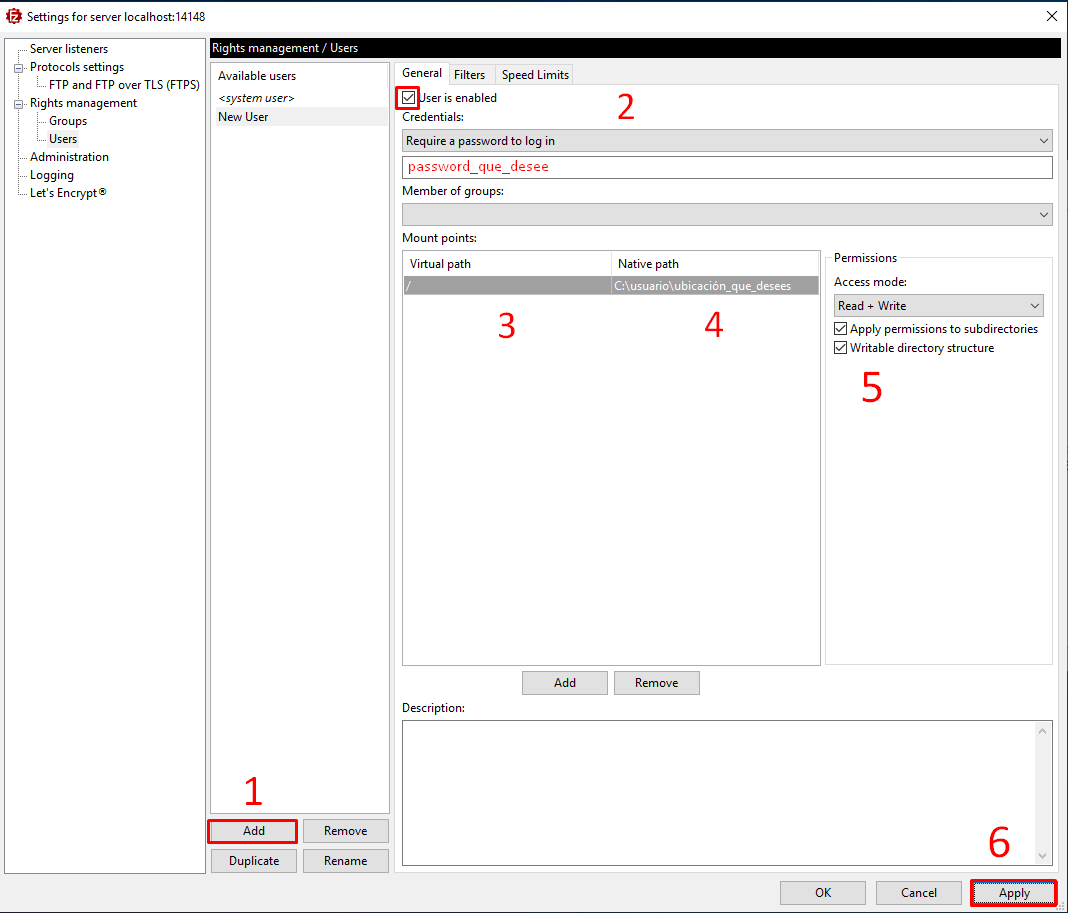Duplicate the New User account

point(253,860)
